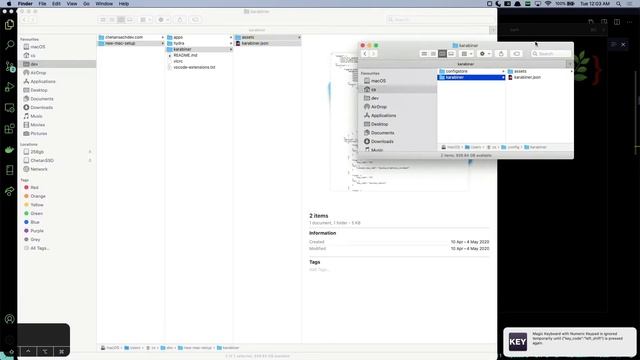Switch front karabiner window to gallery view
Viewport: 640px width, 360px height.
[x=451, y=53]
